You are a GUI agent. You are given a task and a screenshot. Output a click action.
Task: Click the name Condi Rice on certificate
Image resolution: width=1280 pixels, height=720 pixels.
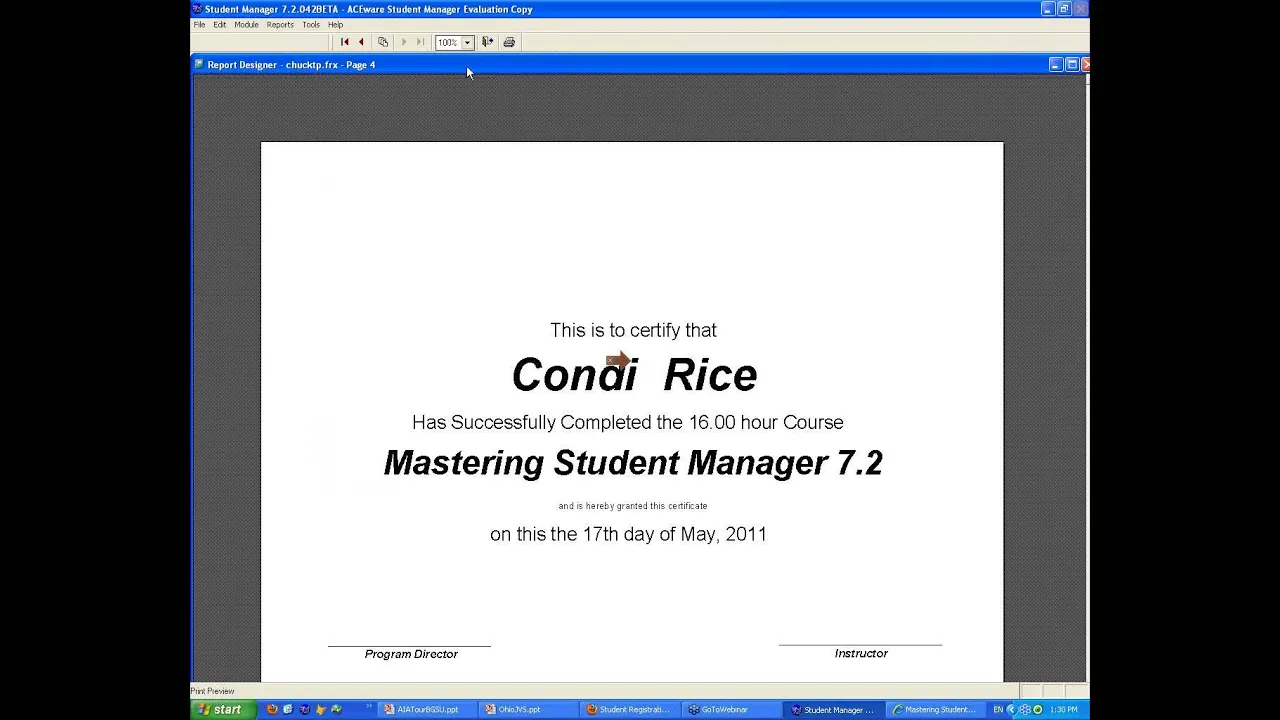coord(634,375)
